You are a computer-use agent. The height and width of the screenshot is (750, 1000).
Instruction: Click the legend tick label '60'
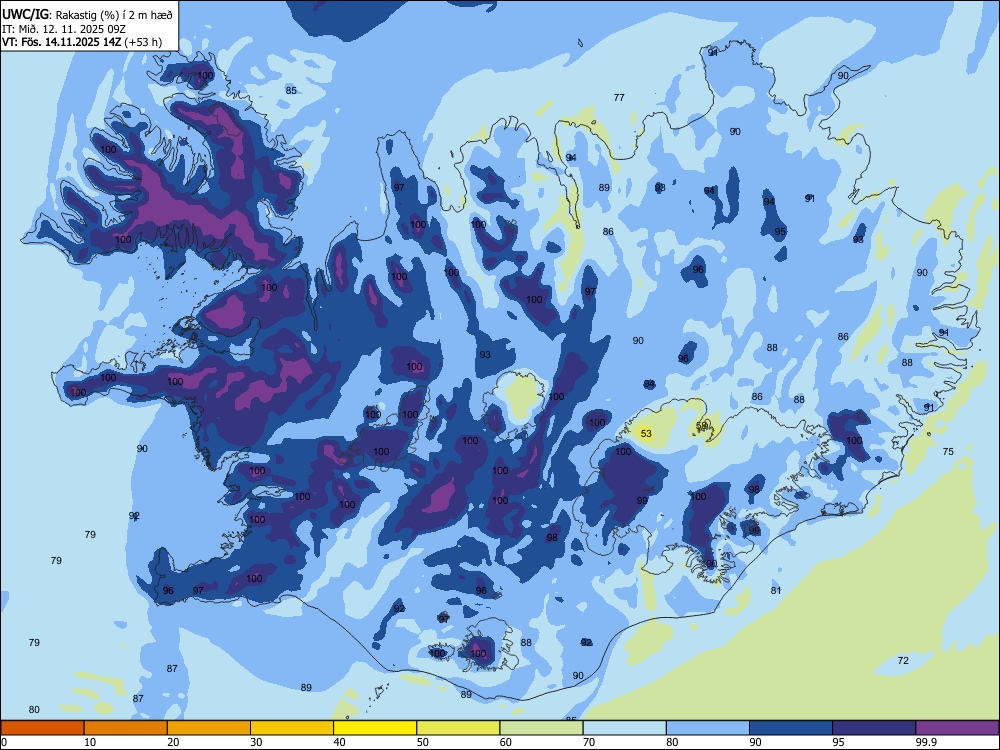tap(506, 742)
